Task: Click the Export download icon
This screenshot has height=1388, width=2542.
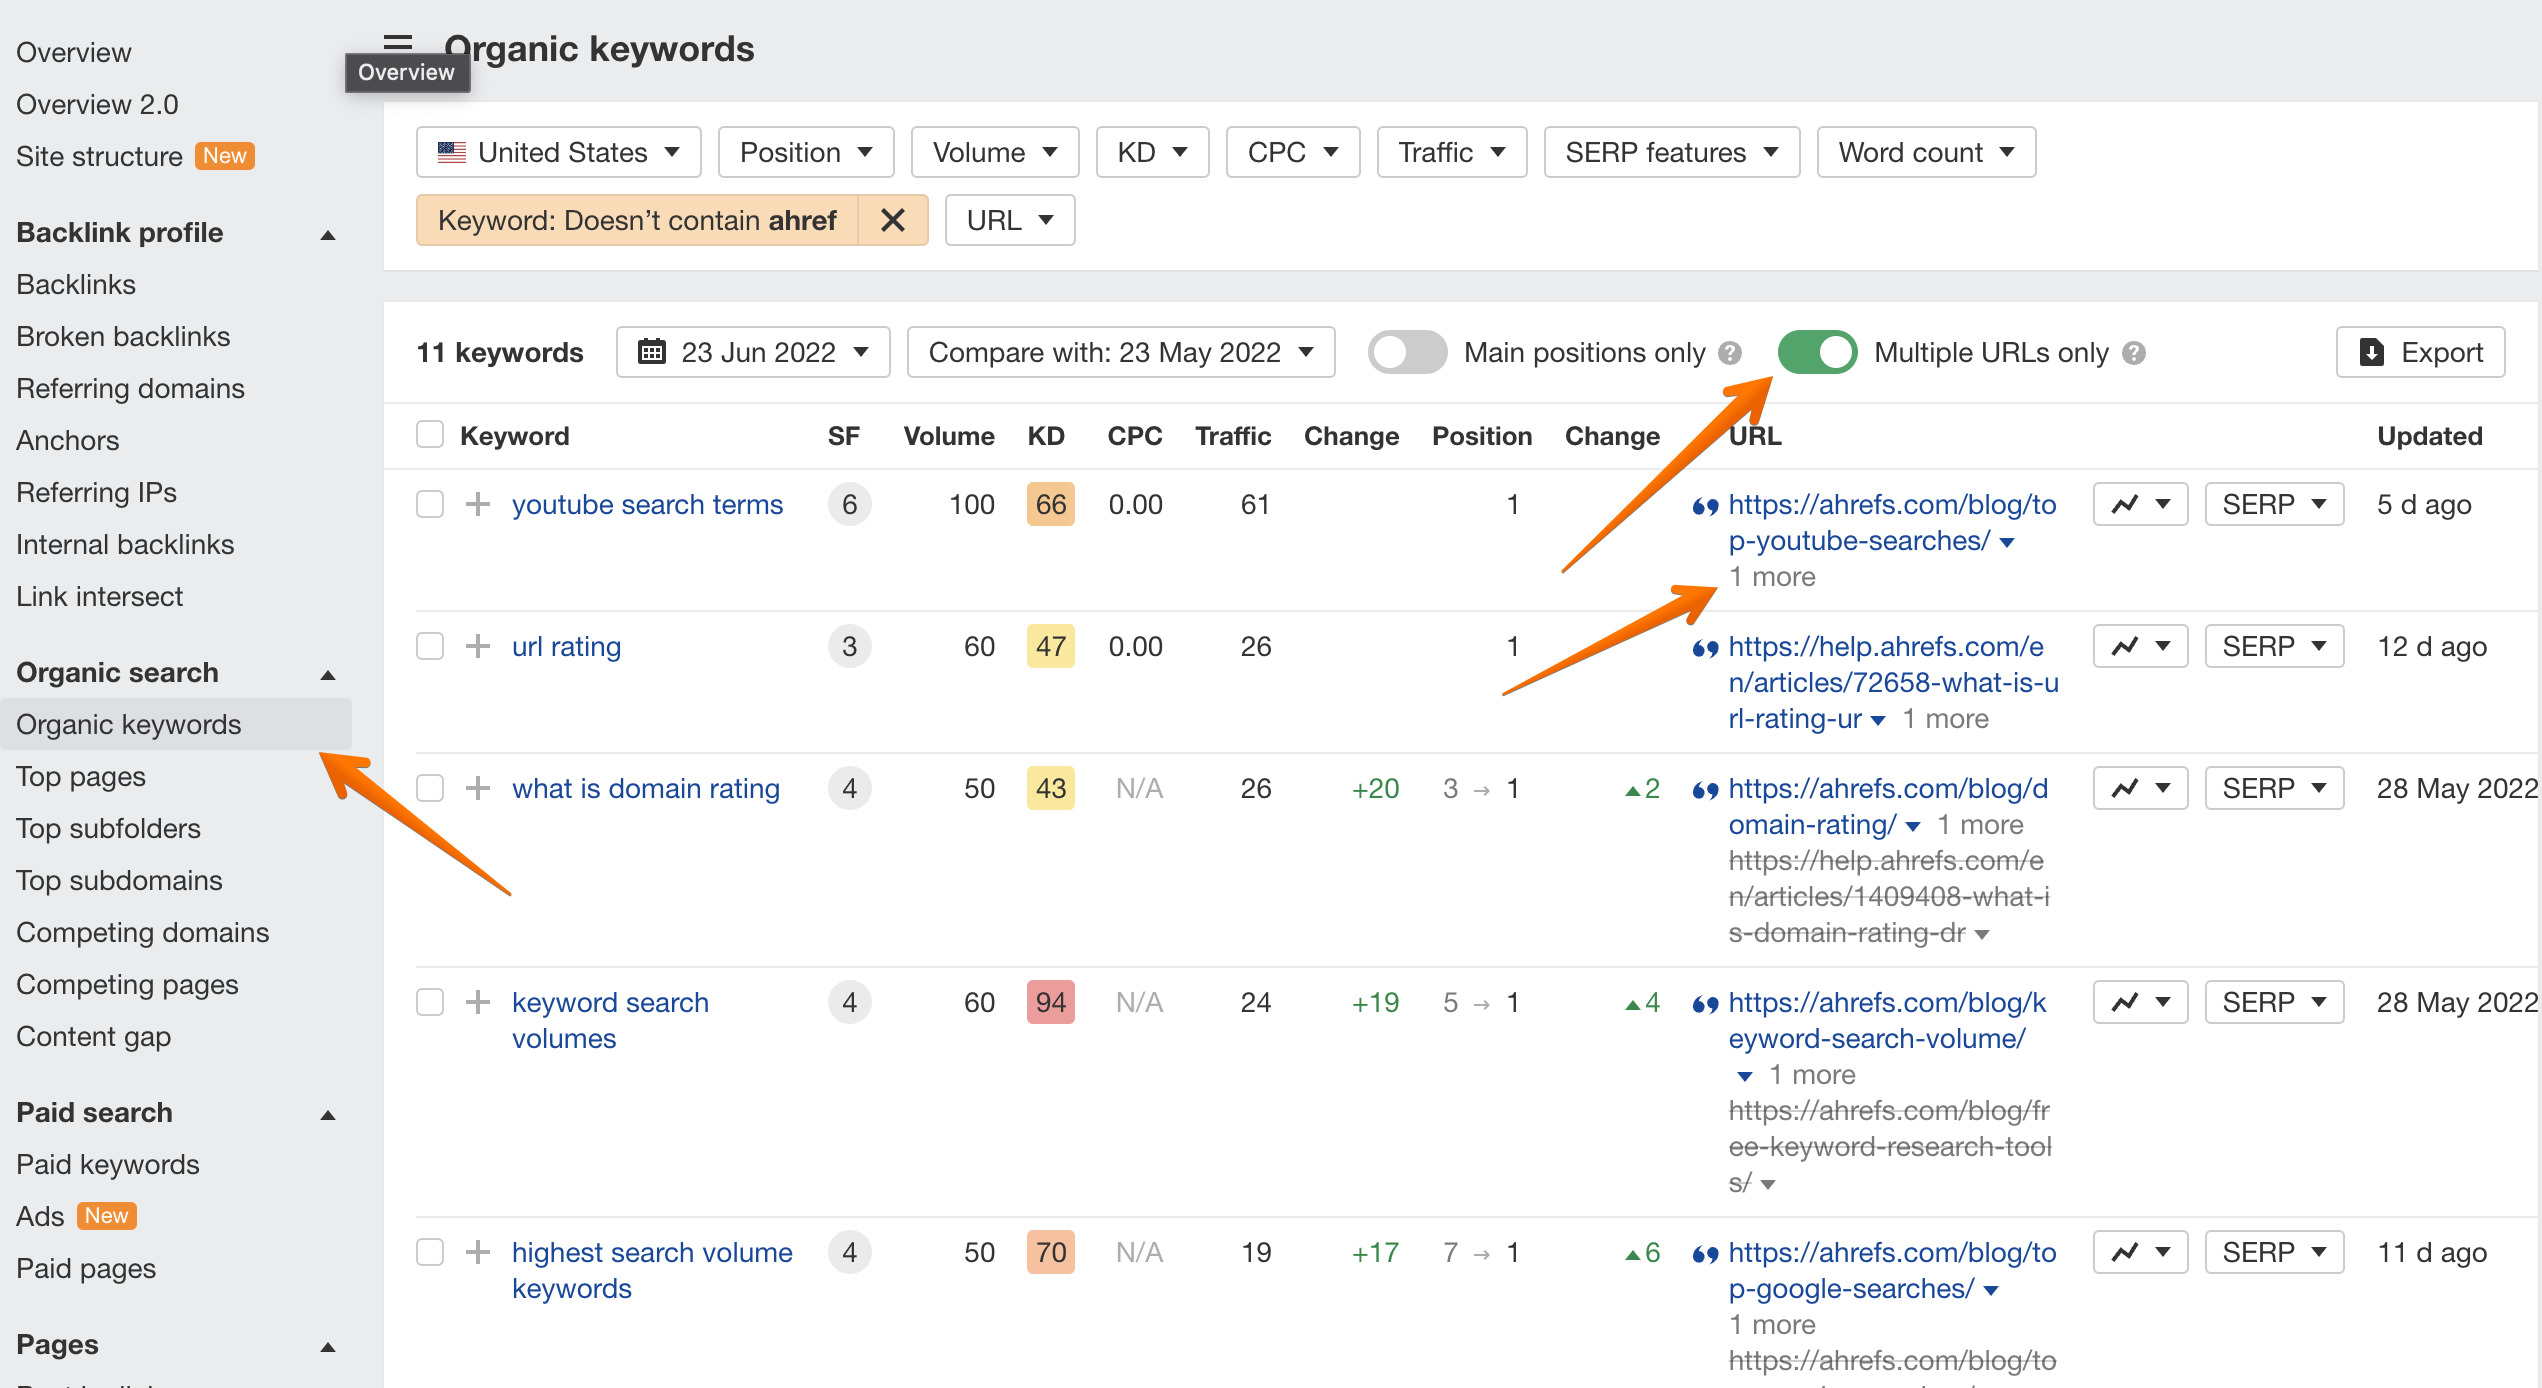Action: 2371,352
